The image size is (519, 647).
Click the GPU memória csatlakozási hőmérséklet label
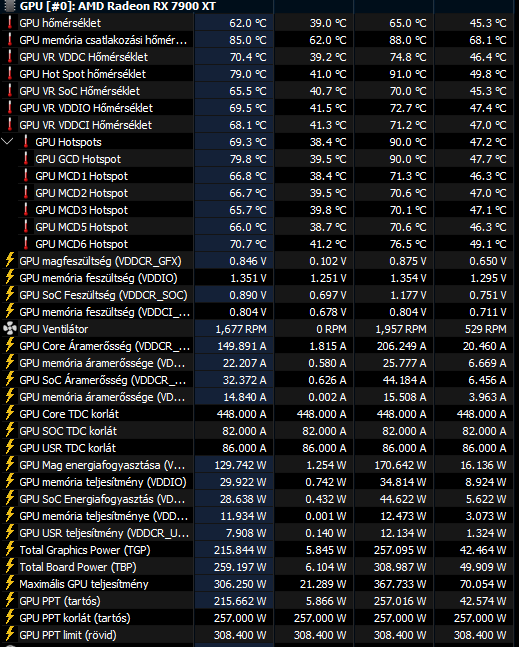point(103,40)
